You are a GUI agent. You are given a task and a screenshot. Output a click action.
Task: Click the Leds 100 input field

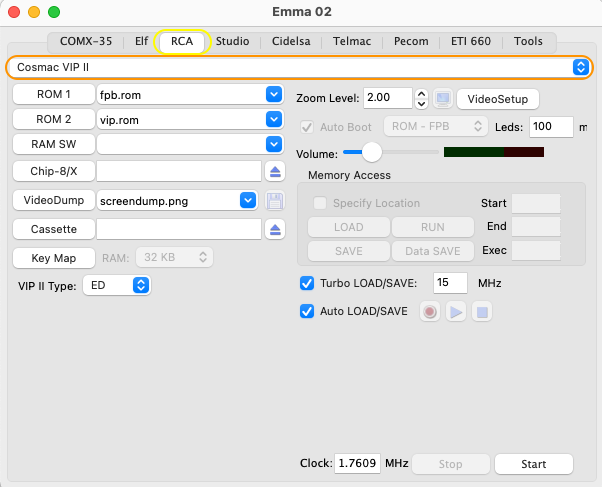[x=551, y=127]
